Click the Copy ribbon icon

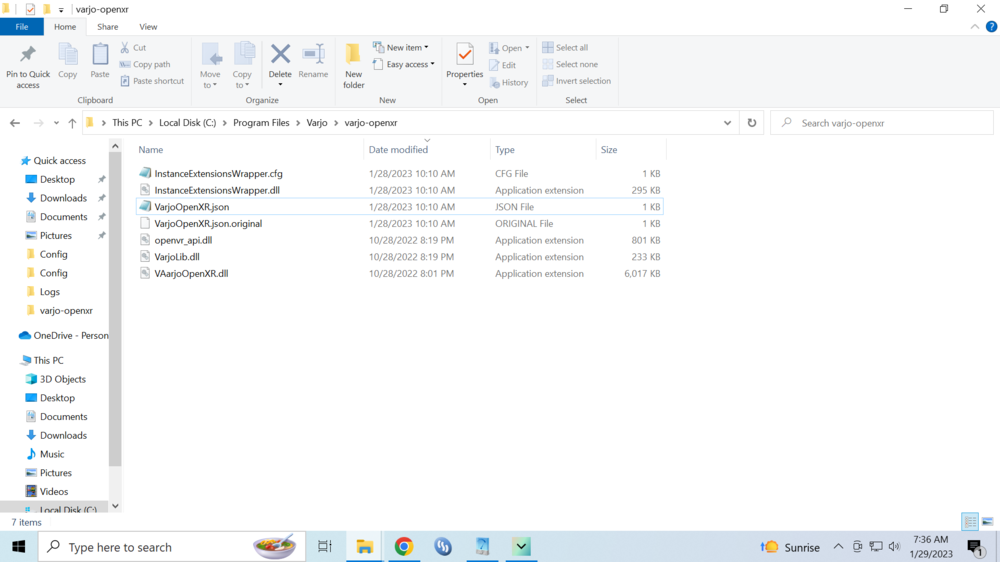coord(68,55)
